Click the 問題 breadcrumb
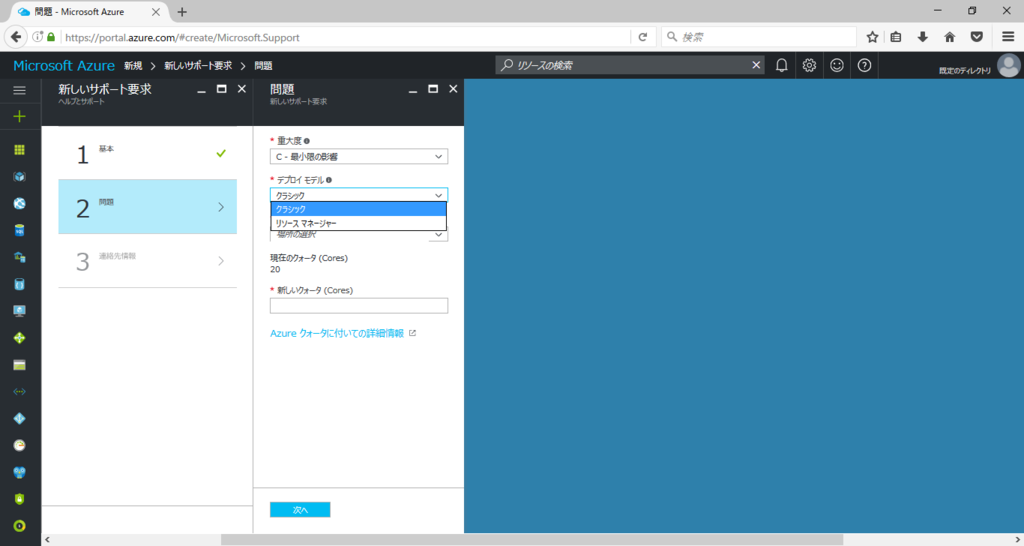The height and width of the screenshot is (546, 1024). tap(263, 65)
